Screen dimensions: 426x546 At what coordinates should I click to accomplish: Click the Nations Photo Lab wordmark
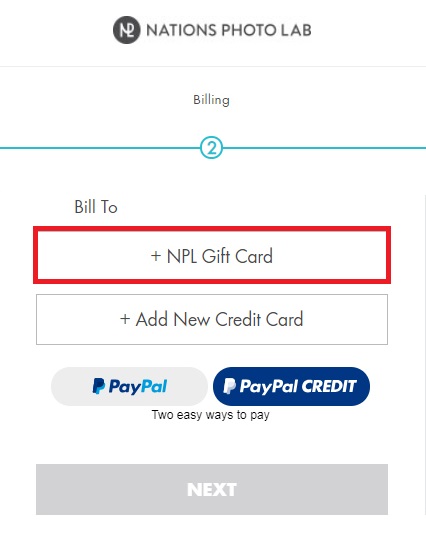click(229, 30)
